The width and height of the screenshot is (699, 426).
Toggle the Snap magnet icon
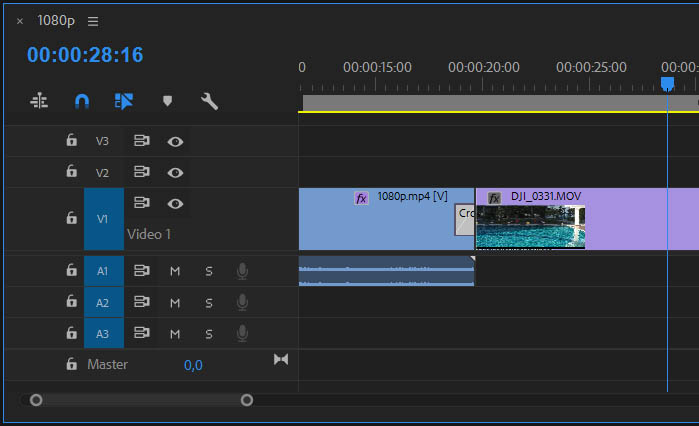82,102
